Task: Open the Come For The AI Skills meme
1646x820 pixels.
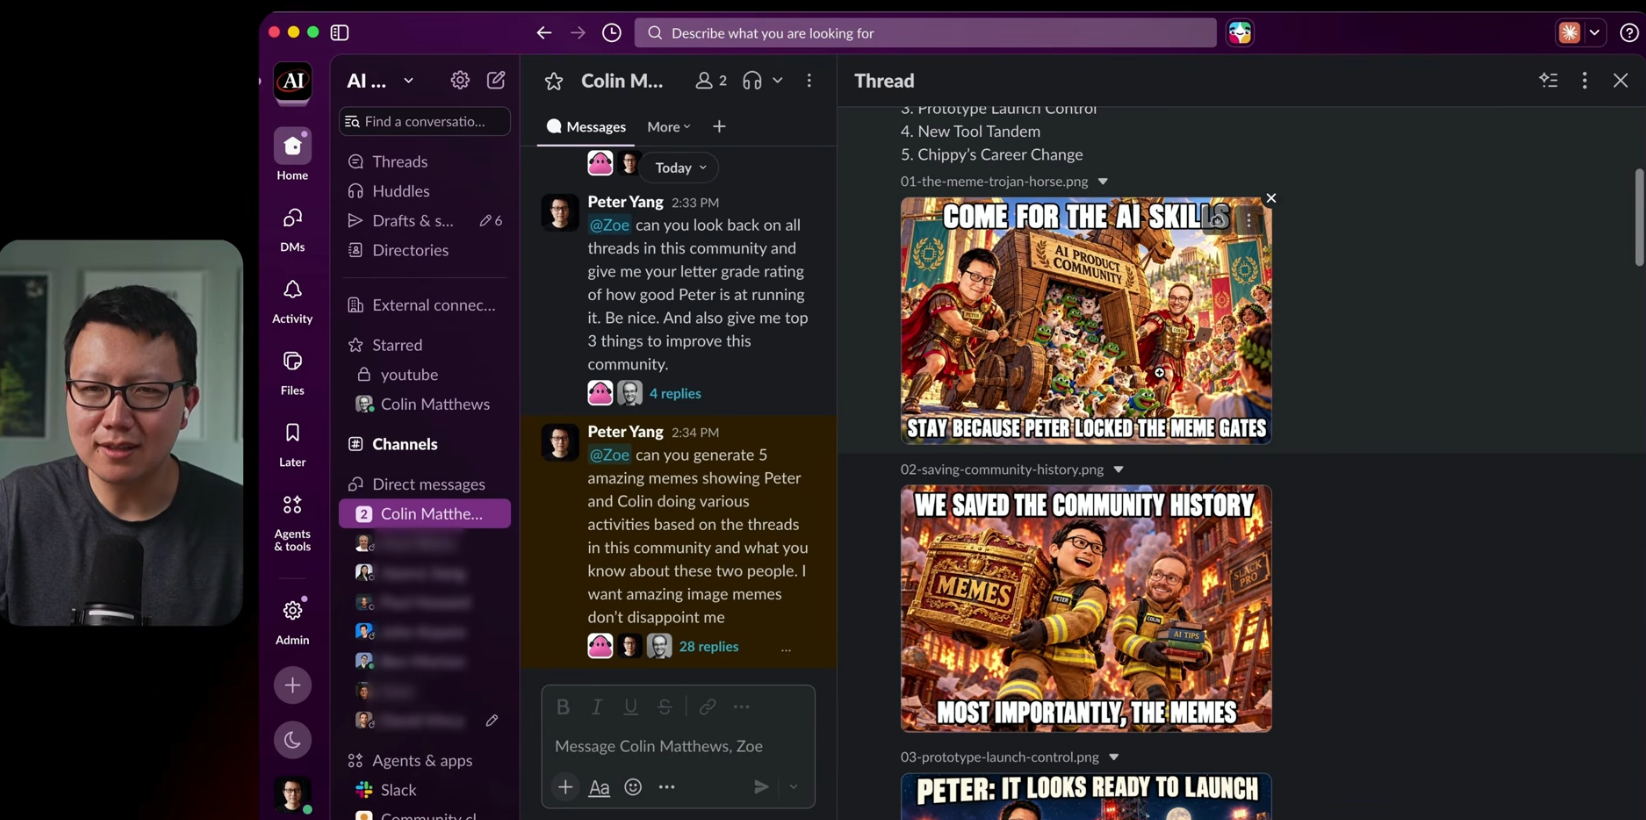Action: point(1086,321)
